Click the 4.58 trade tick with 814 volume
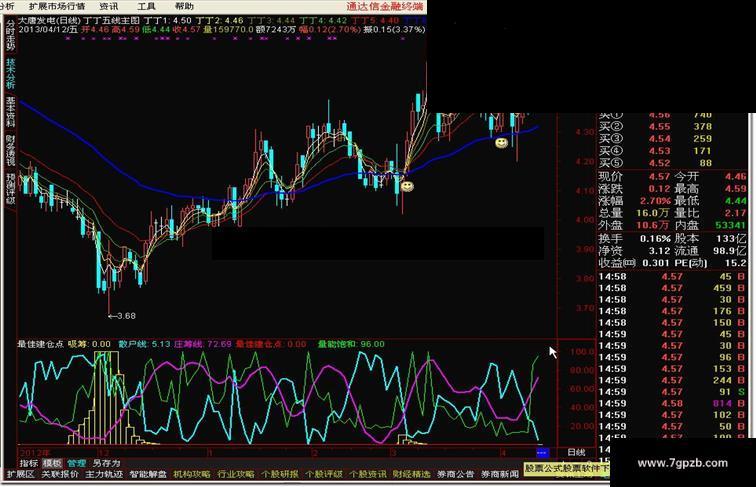The image size is (756, 487). 672,403
